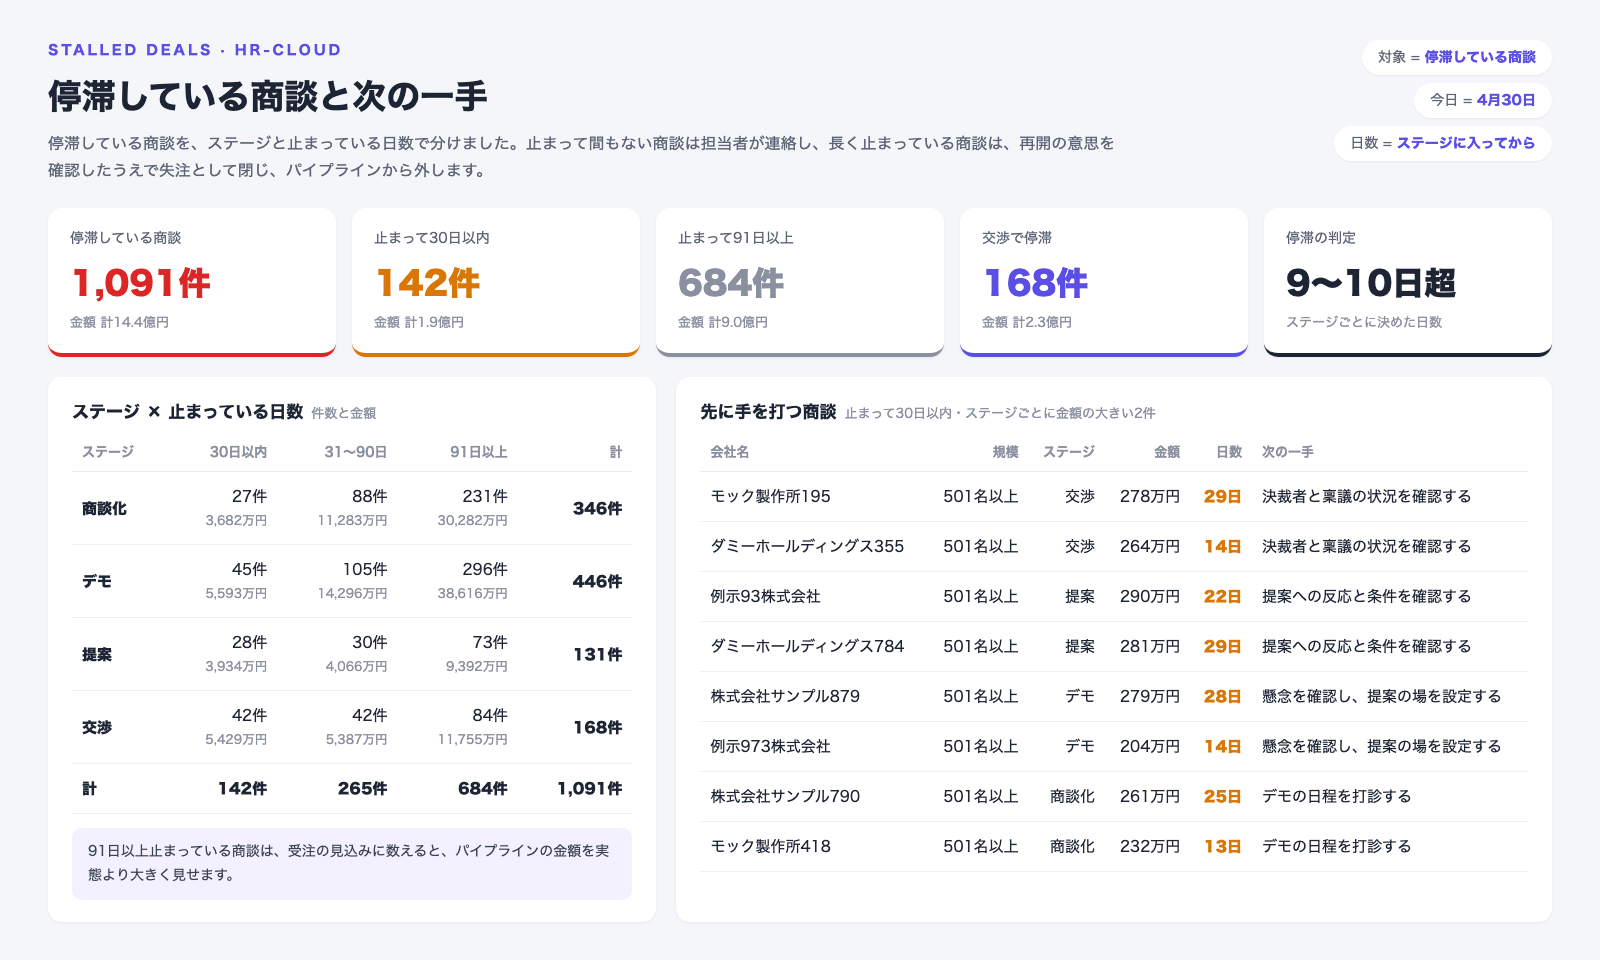Viewport: 1600px width, 960px height.
Task: Click the 231件 cell in 商談化 row
Action: pyautogui.click(x=485, y=496)
